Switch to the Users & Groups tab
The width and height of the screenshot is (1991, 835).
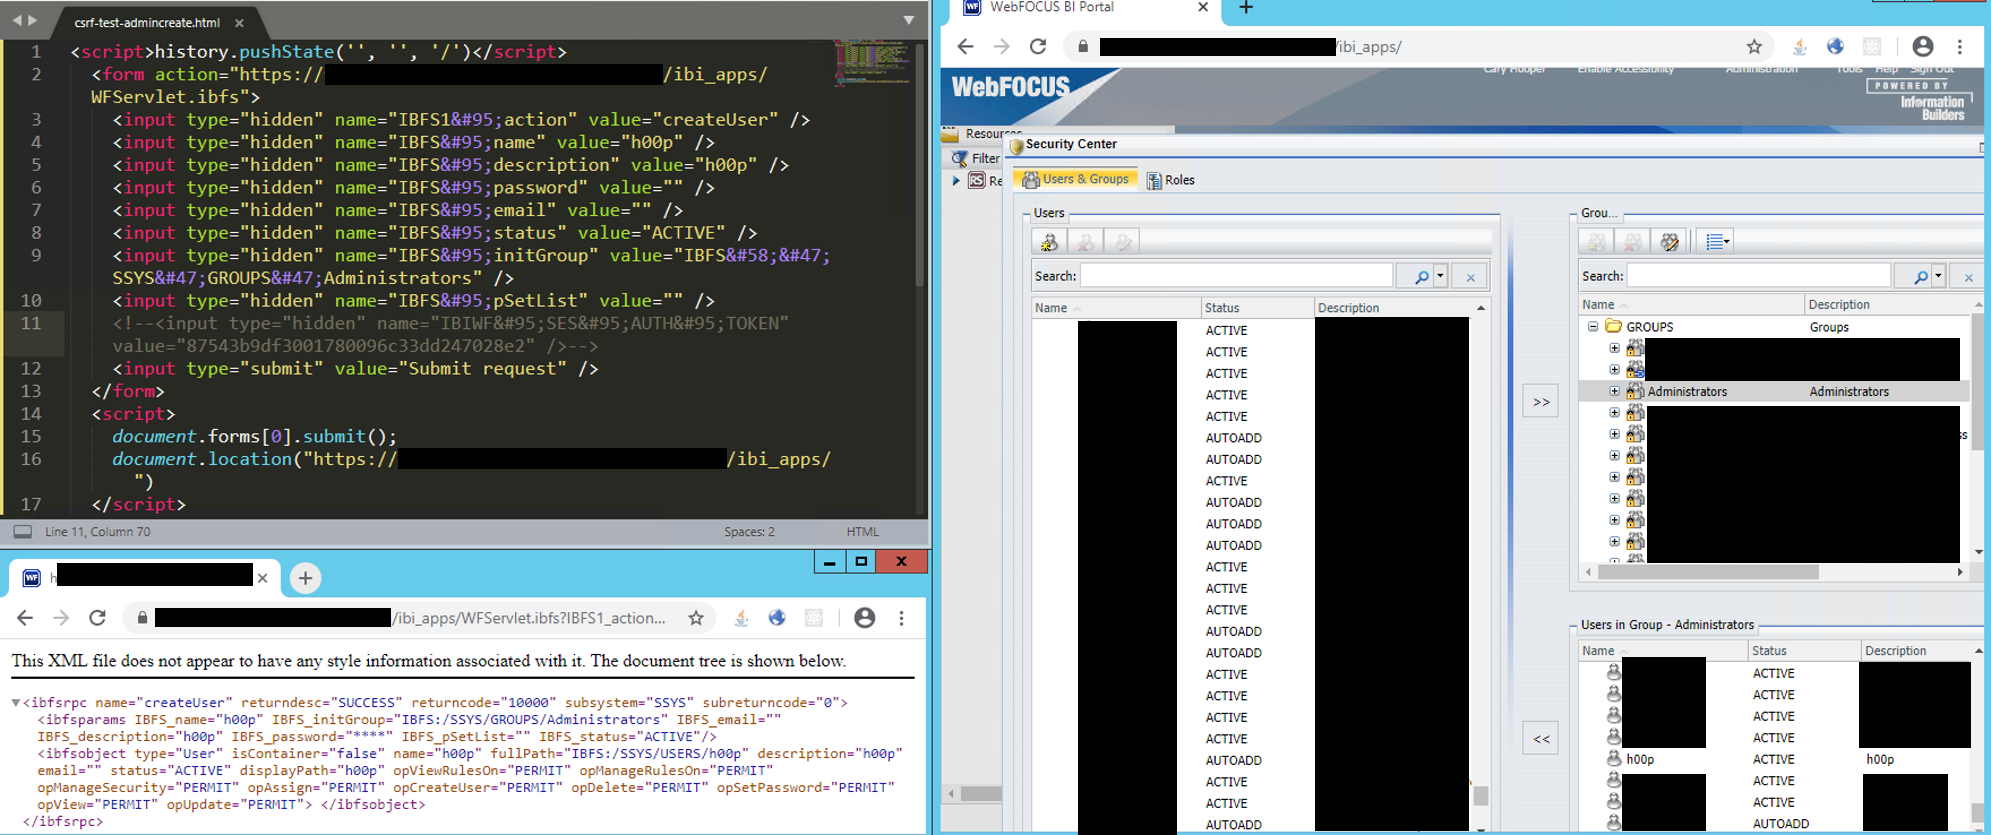pos(1075,179)
